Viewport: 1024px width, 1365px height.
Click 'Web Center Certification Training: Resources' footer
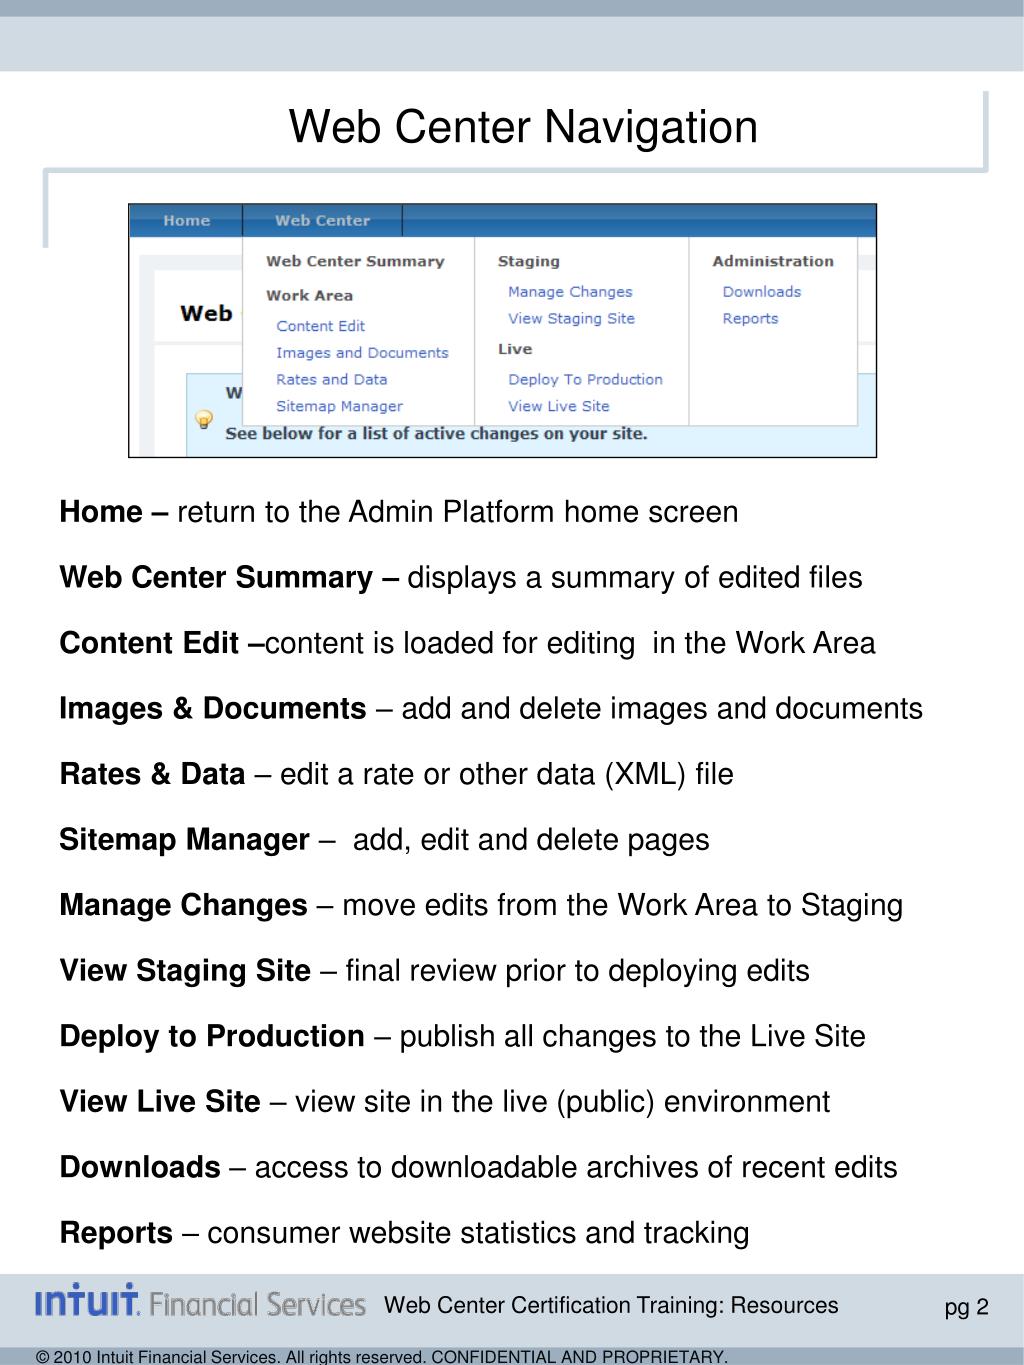pos(611,1305)
